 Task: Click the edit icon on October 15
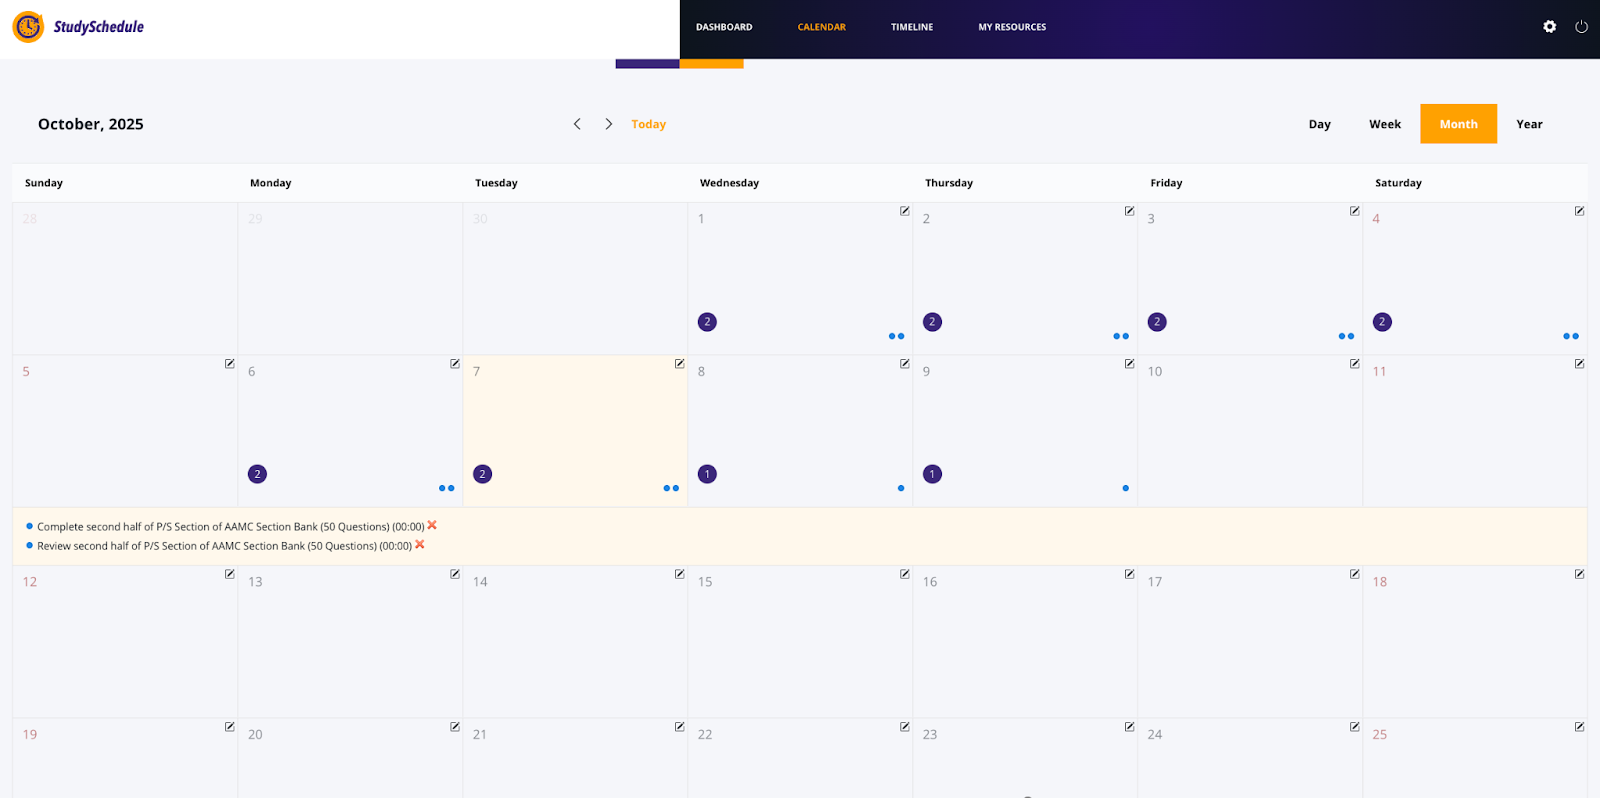(904, 574)
